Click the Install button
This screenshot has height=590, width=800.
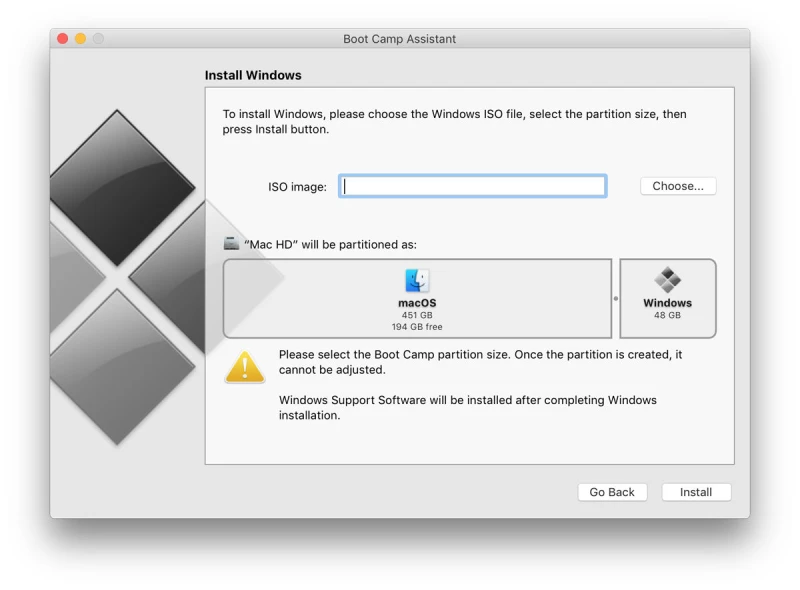click(696, 492)
